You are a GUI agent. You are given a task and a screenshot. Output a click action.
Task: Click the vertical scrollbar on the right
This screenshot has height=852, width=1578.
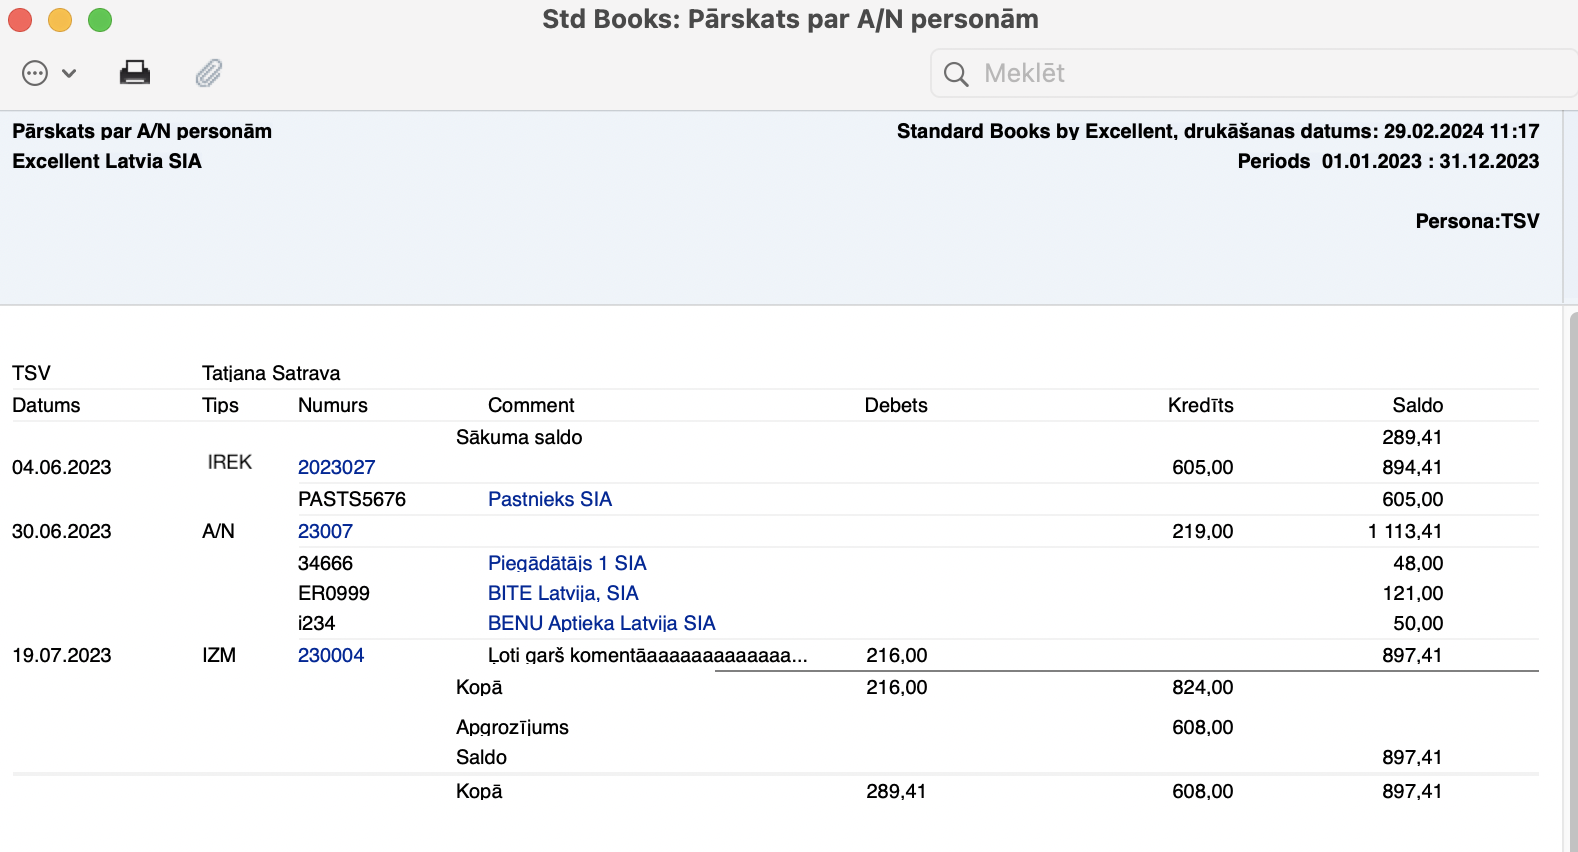[1572, 580]
